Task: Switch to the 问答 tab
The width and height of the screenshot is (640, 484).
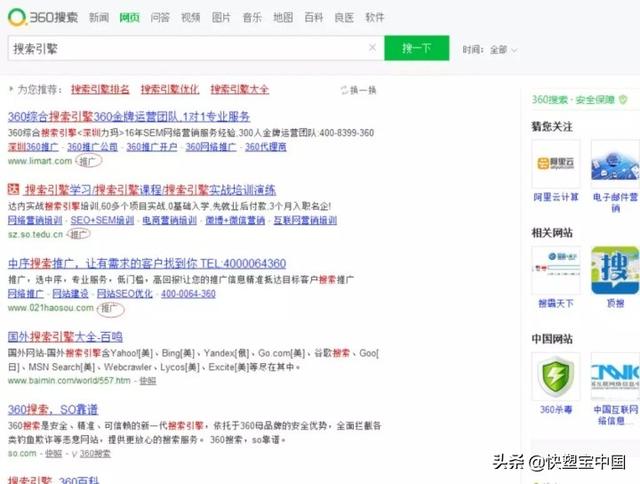Action: coord(160,18)
